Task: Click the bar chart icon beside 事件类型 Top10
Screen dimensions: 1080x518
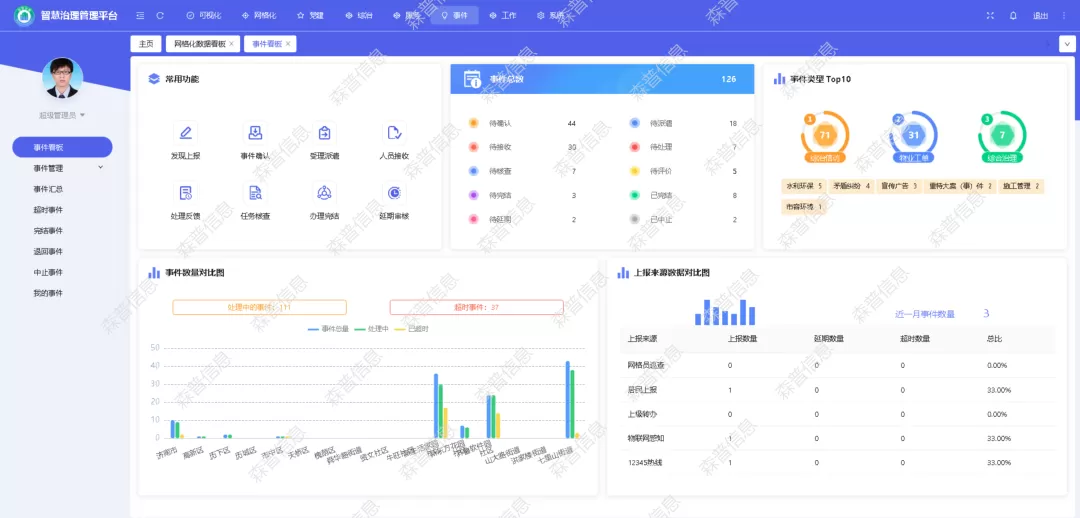Action: tap(780, 79)
